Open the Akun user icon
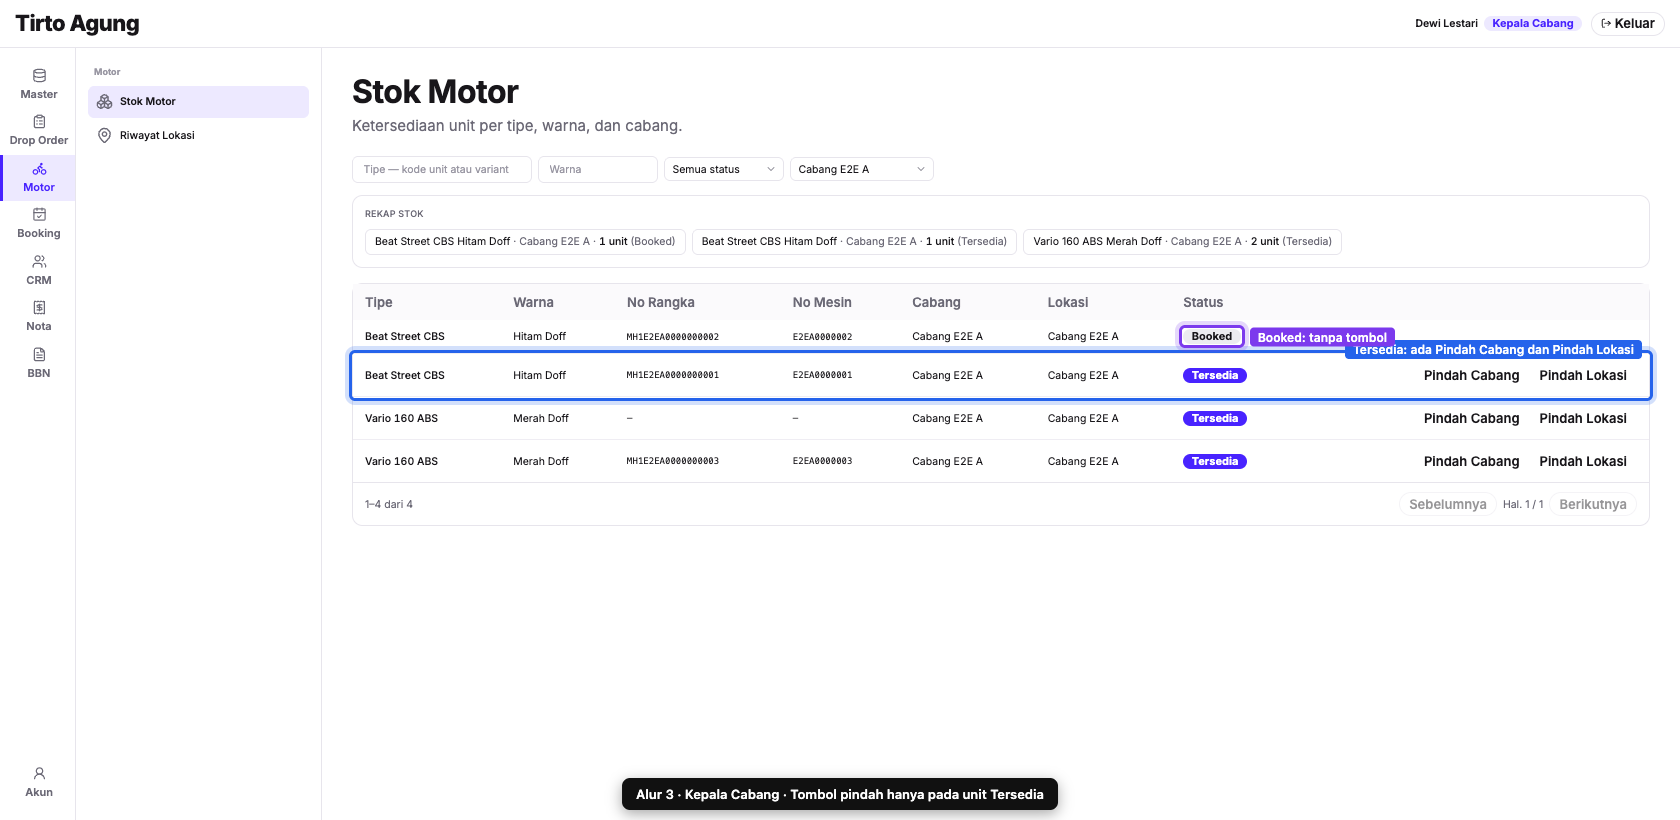 coord(39,773)
